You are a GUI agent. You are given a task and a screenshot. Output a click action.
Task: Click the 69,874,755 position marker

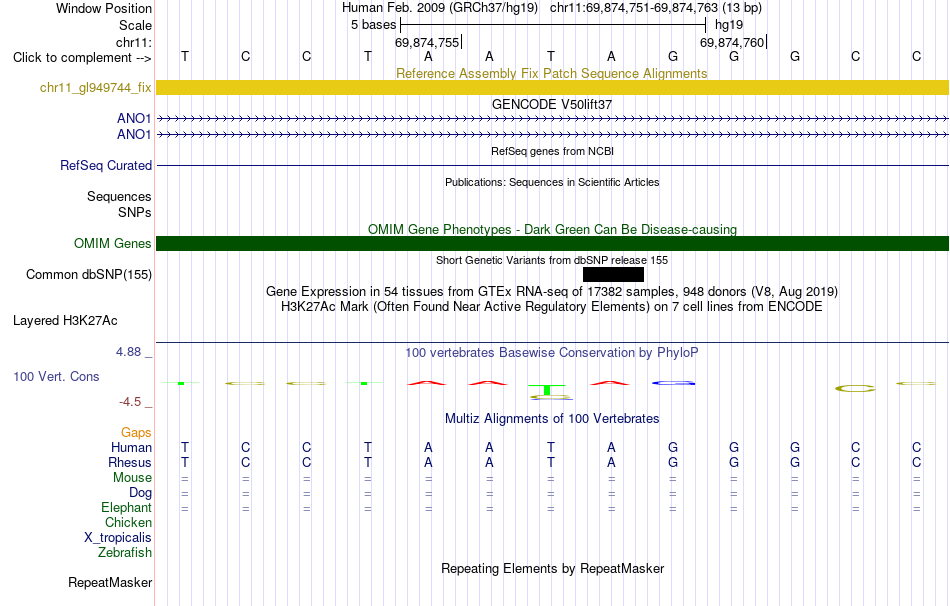coord(428,42)
